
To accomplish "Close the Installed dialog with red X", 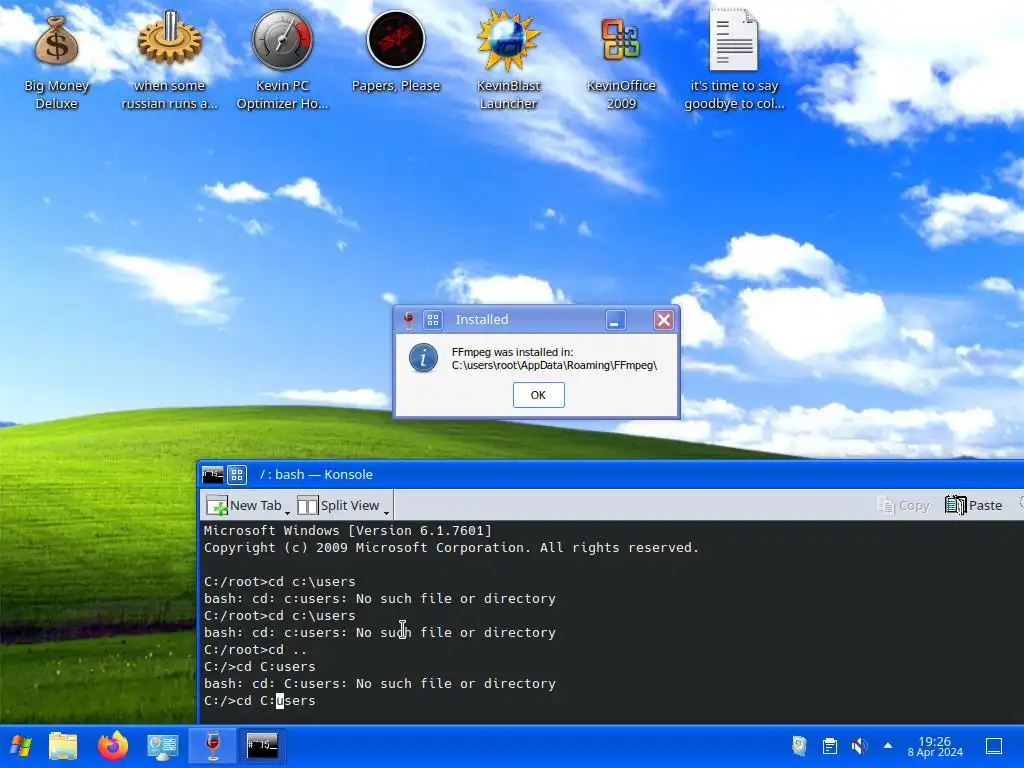I will (664, 320).
